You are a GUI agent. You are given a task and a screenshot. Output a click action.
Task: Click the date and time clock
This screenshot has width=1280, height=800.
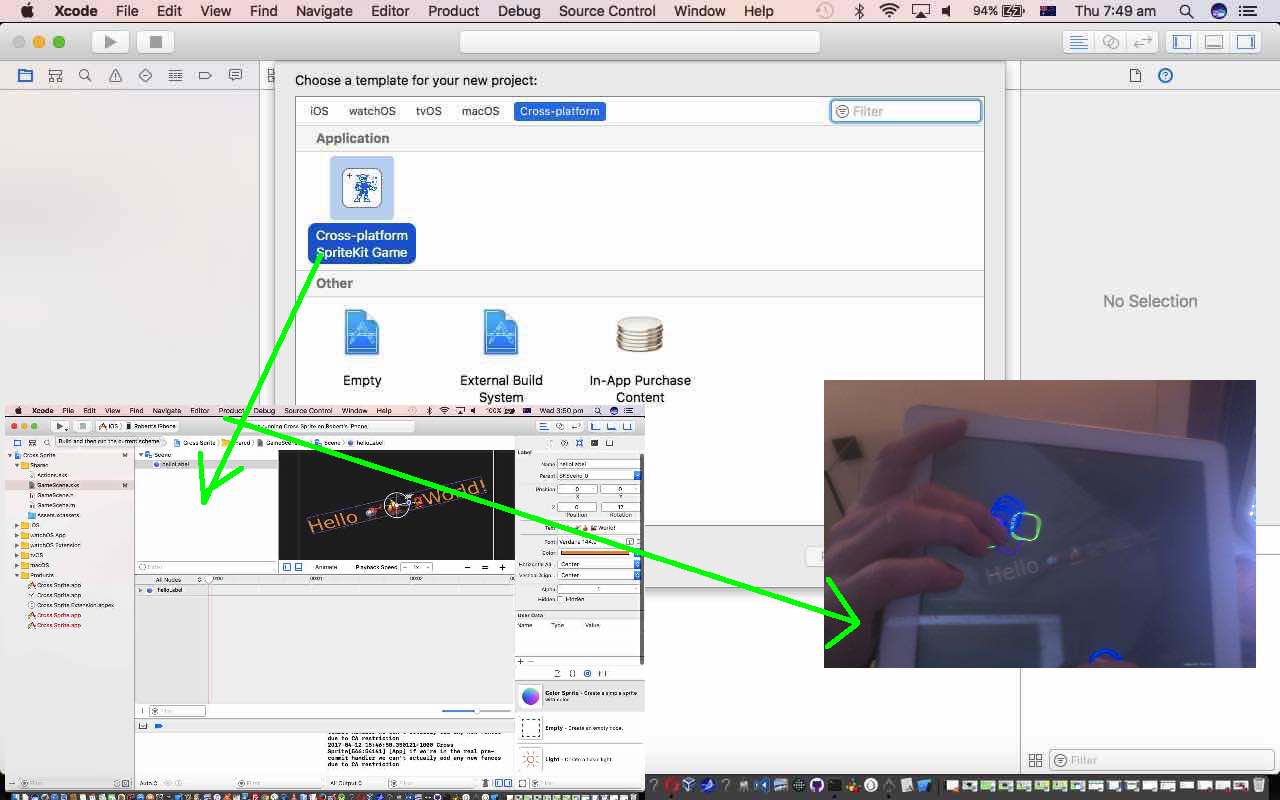tap(1115, 11)
